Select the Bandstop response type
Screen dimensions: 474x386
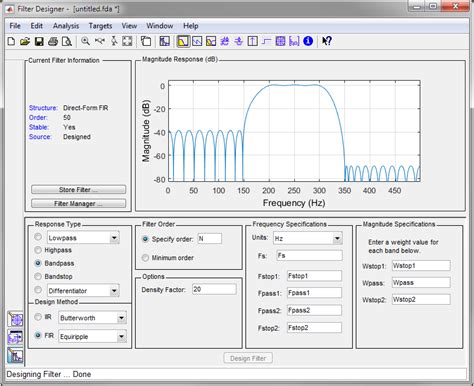53,277
